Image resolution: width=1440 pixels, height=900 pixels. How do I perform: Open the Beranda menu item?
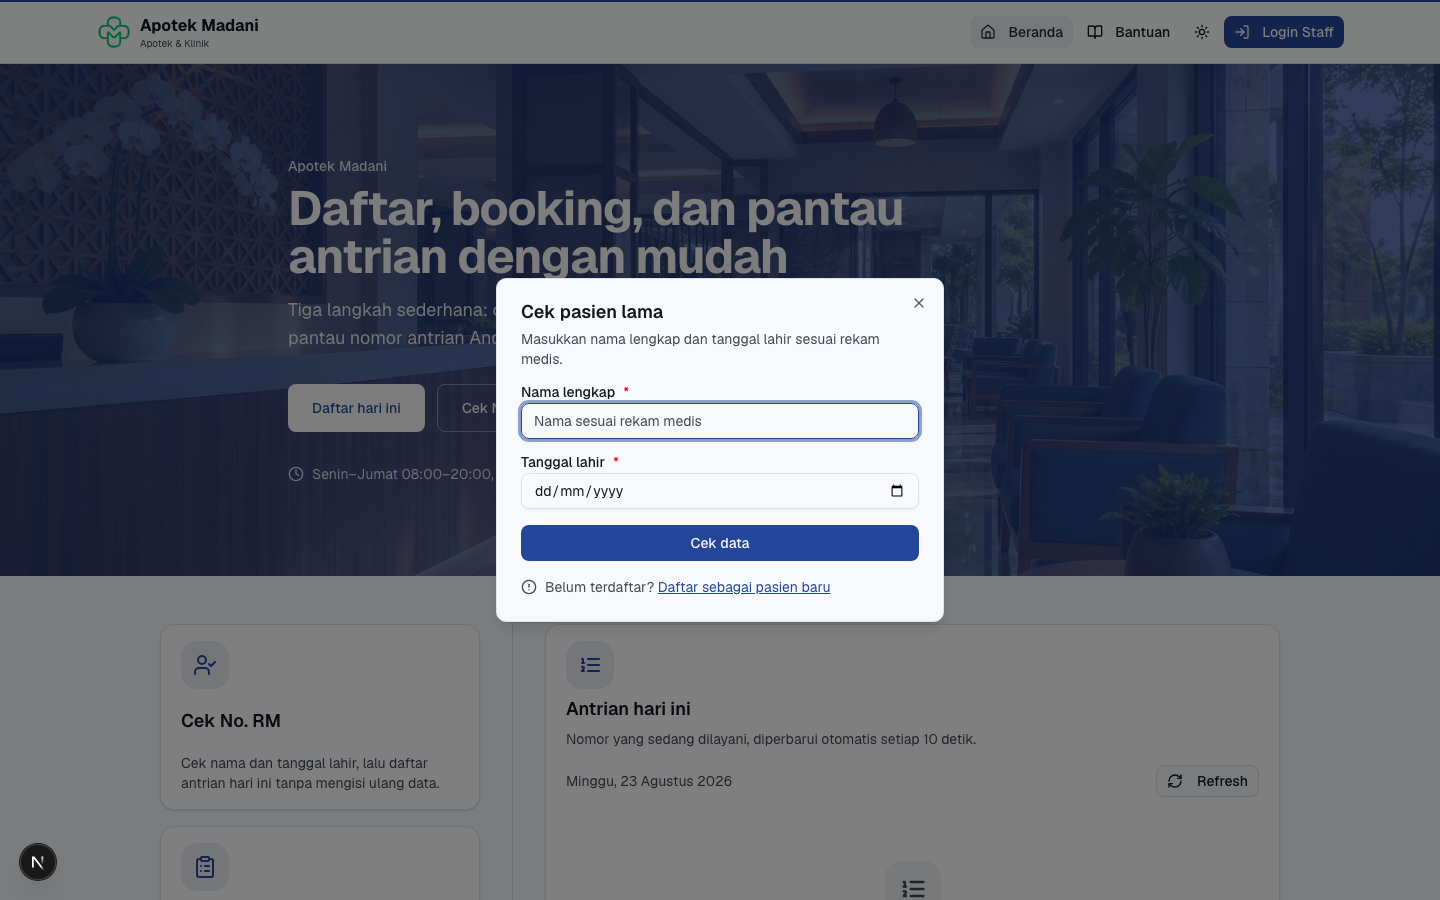[1021, 32]
